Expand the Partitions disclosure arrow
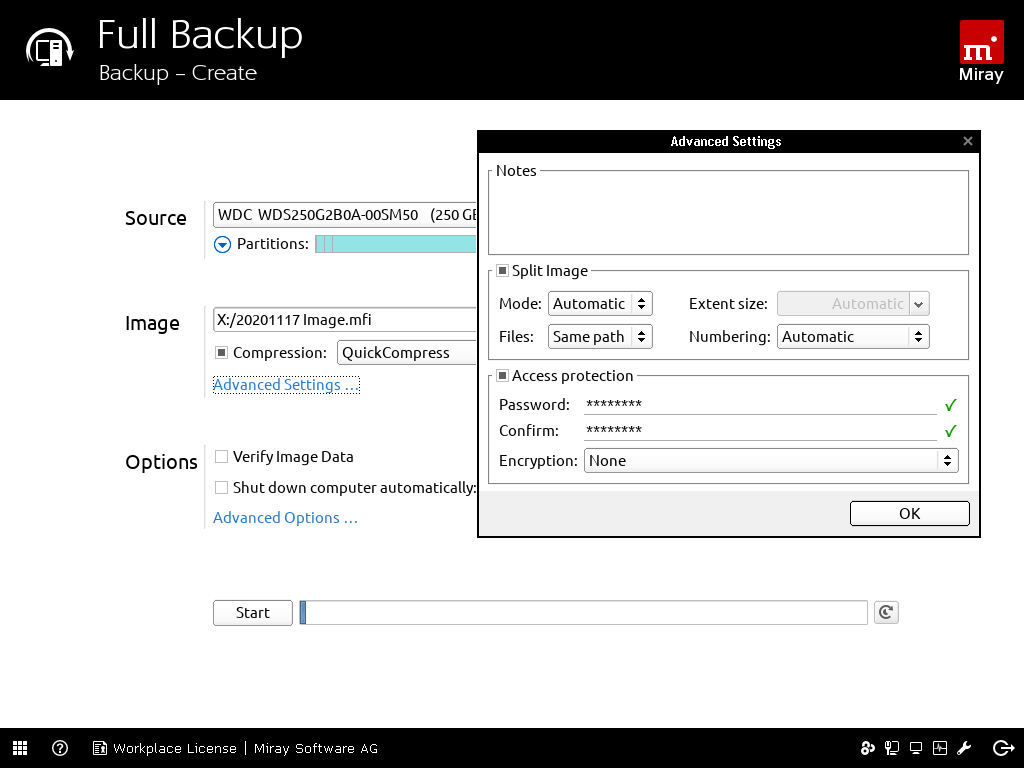Viewport: 1024px width, 768px height. [223, 244]
